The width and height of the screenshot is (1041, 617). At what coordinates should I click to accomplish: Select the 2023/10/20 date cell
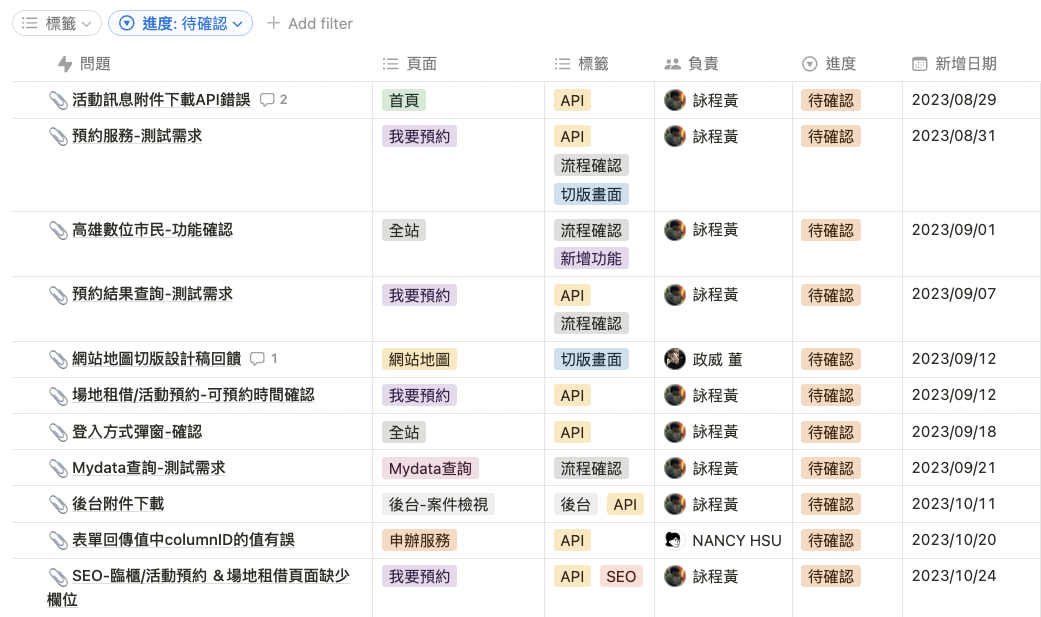[x=953, y=540]
